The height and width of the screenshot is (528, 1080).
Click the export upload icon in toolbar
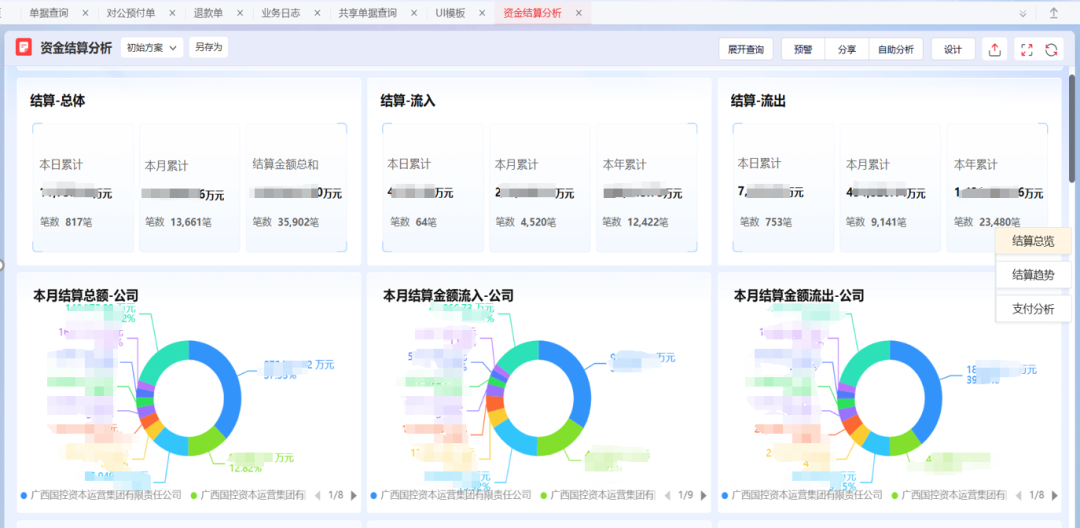[x=994, y=50]
